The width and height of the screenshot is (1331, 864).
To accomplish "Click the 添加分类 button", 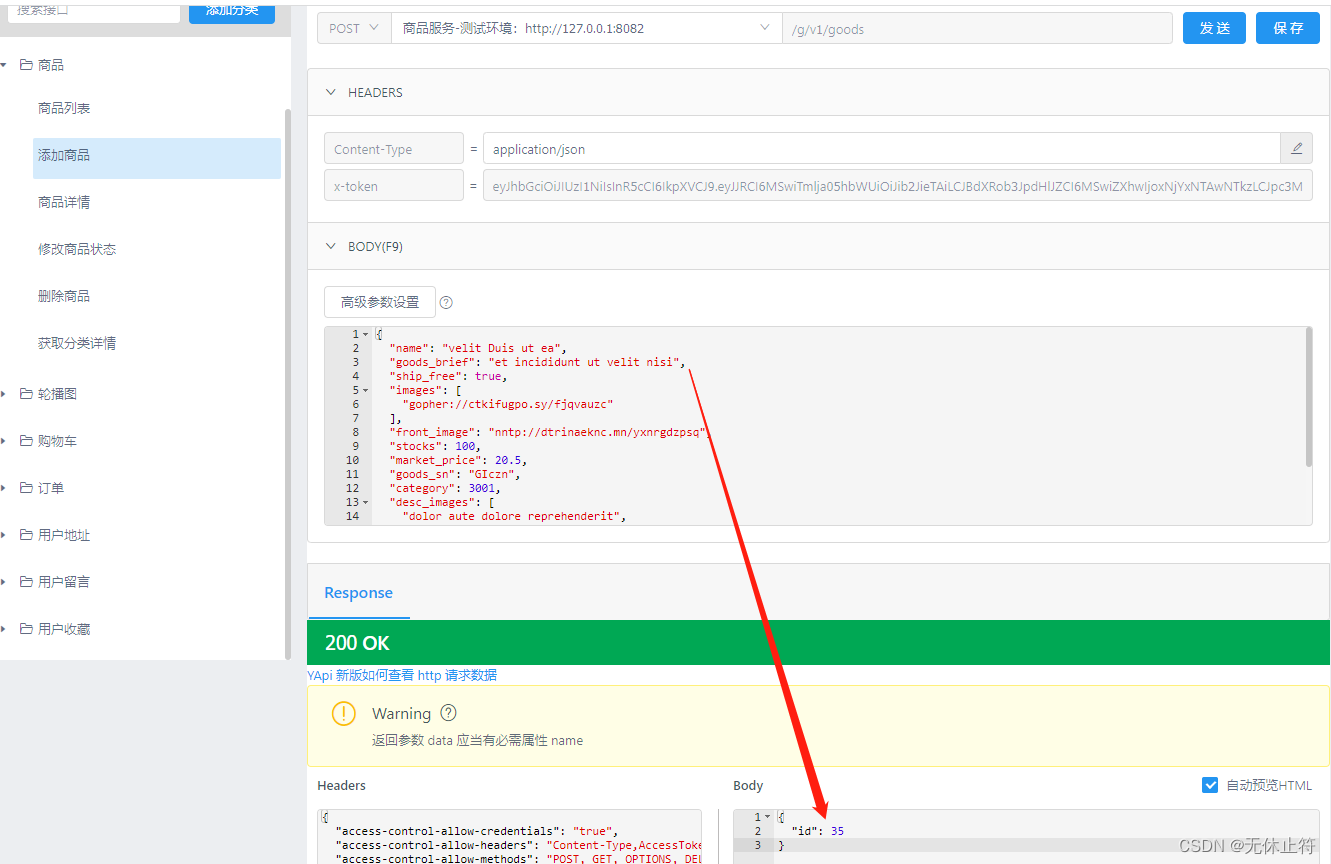I will click(x=232, y=10).
